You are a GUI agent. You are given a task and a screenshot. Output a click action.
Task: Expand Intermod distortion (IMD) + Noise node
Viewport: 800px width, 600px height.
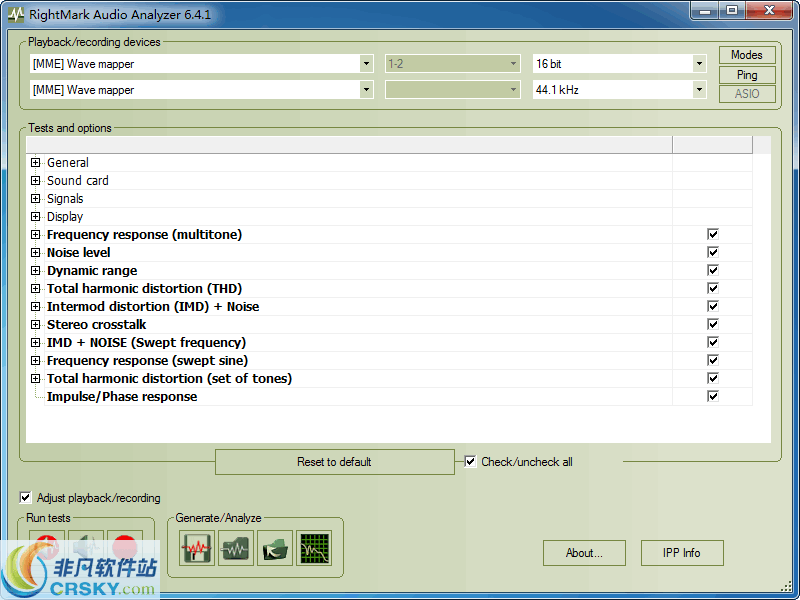(x=35, y=306)
